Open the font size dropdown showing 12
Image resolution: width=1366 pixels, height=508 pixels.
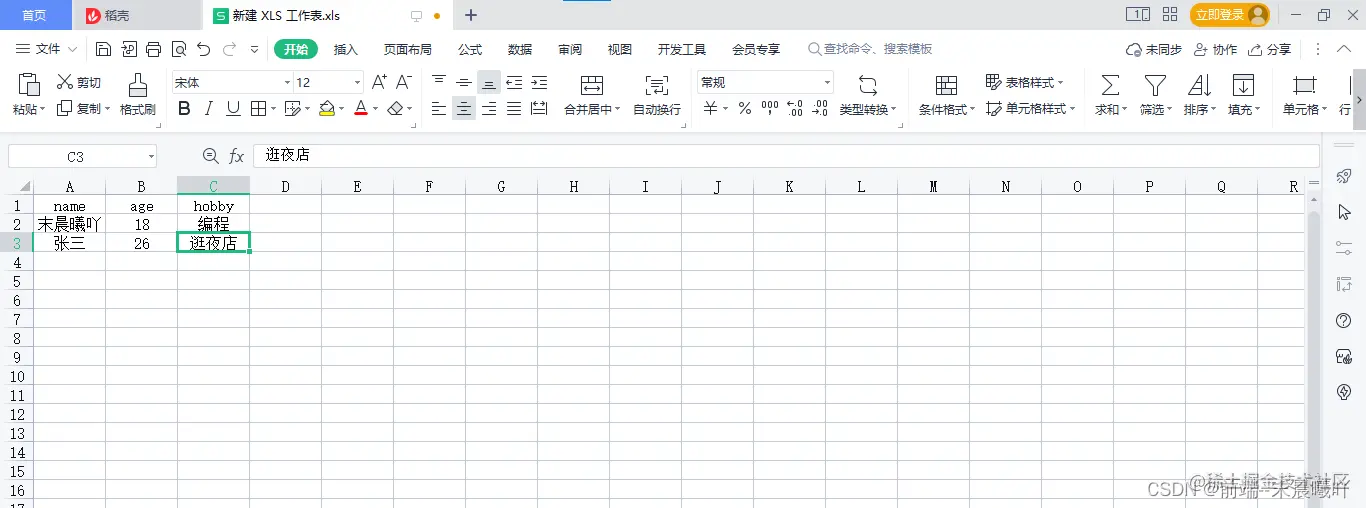point(357,83)
